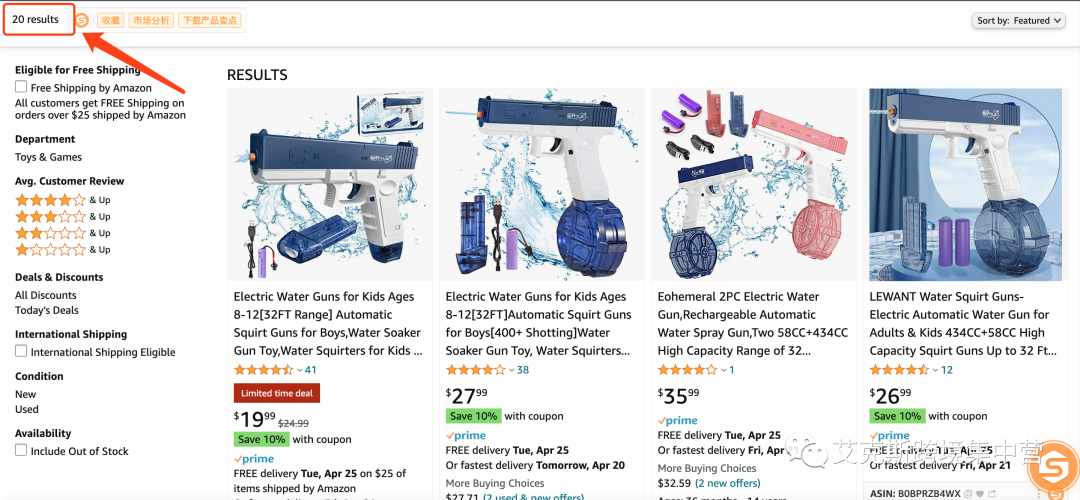Click the orange S extension icon beside results count

82,21
